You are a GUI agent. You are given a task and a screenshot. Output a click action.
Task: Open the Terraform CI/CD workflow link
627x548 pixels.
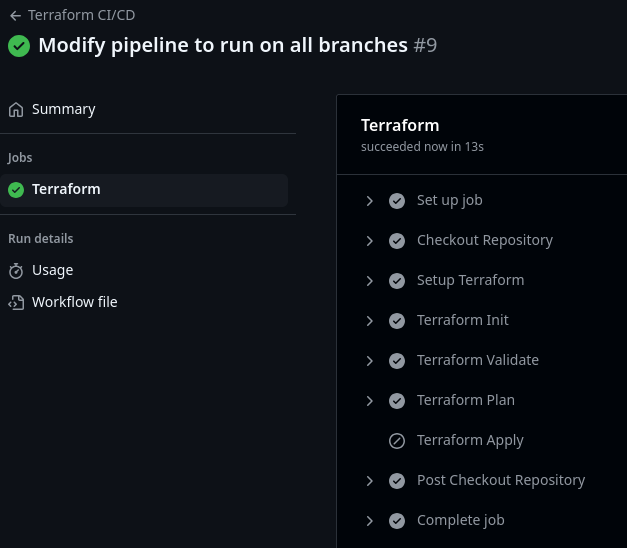click(82, 15)
